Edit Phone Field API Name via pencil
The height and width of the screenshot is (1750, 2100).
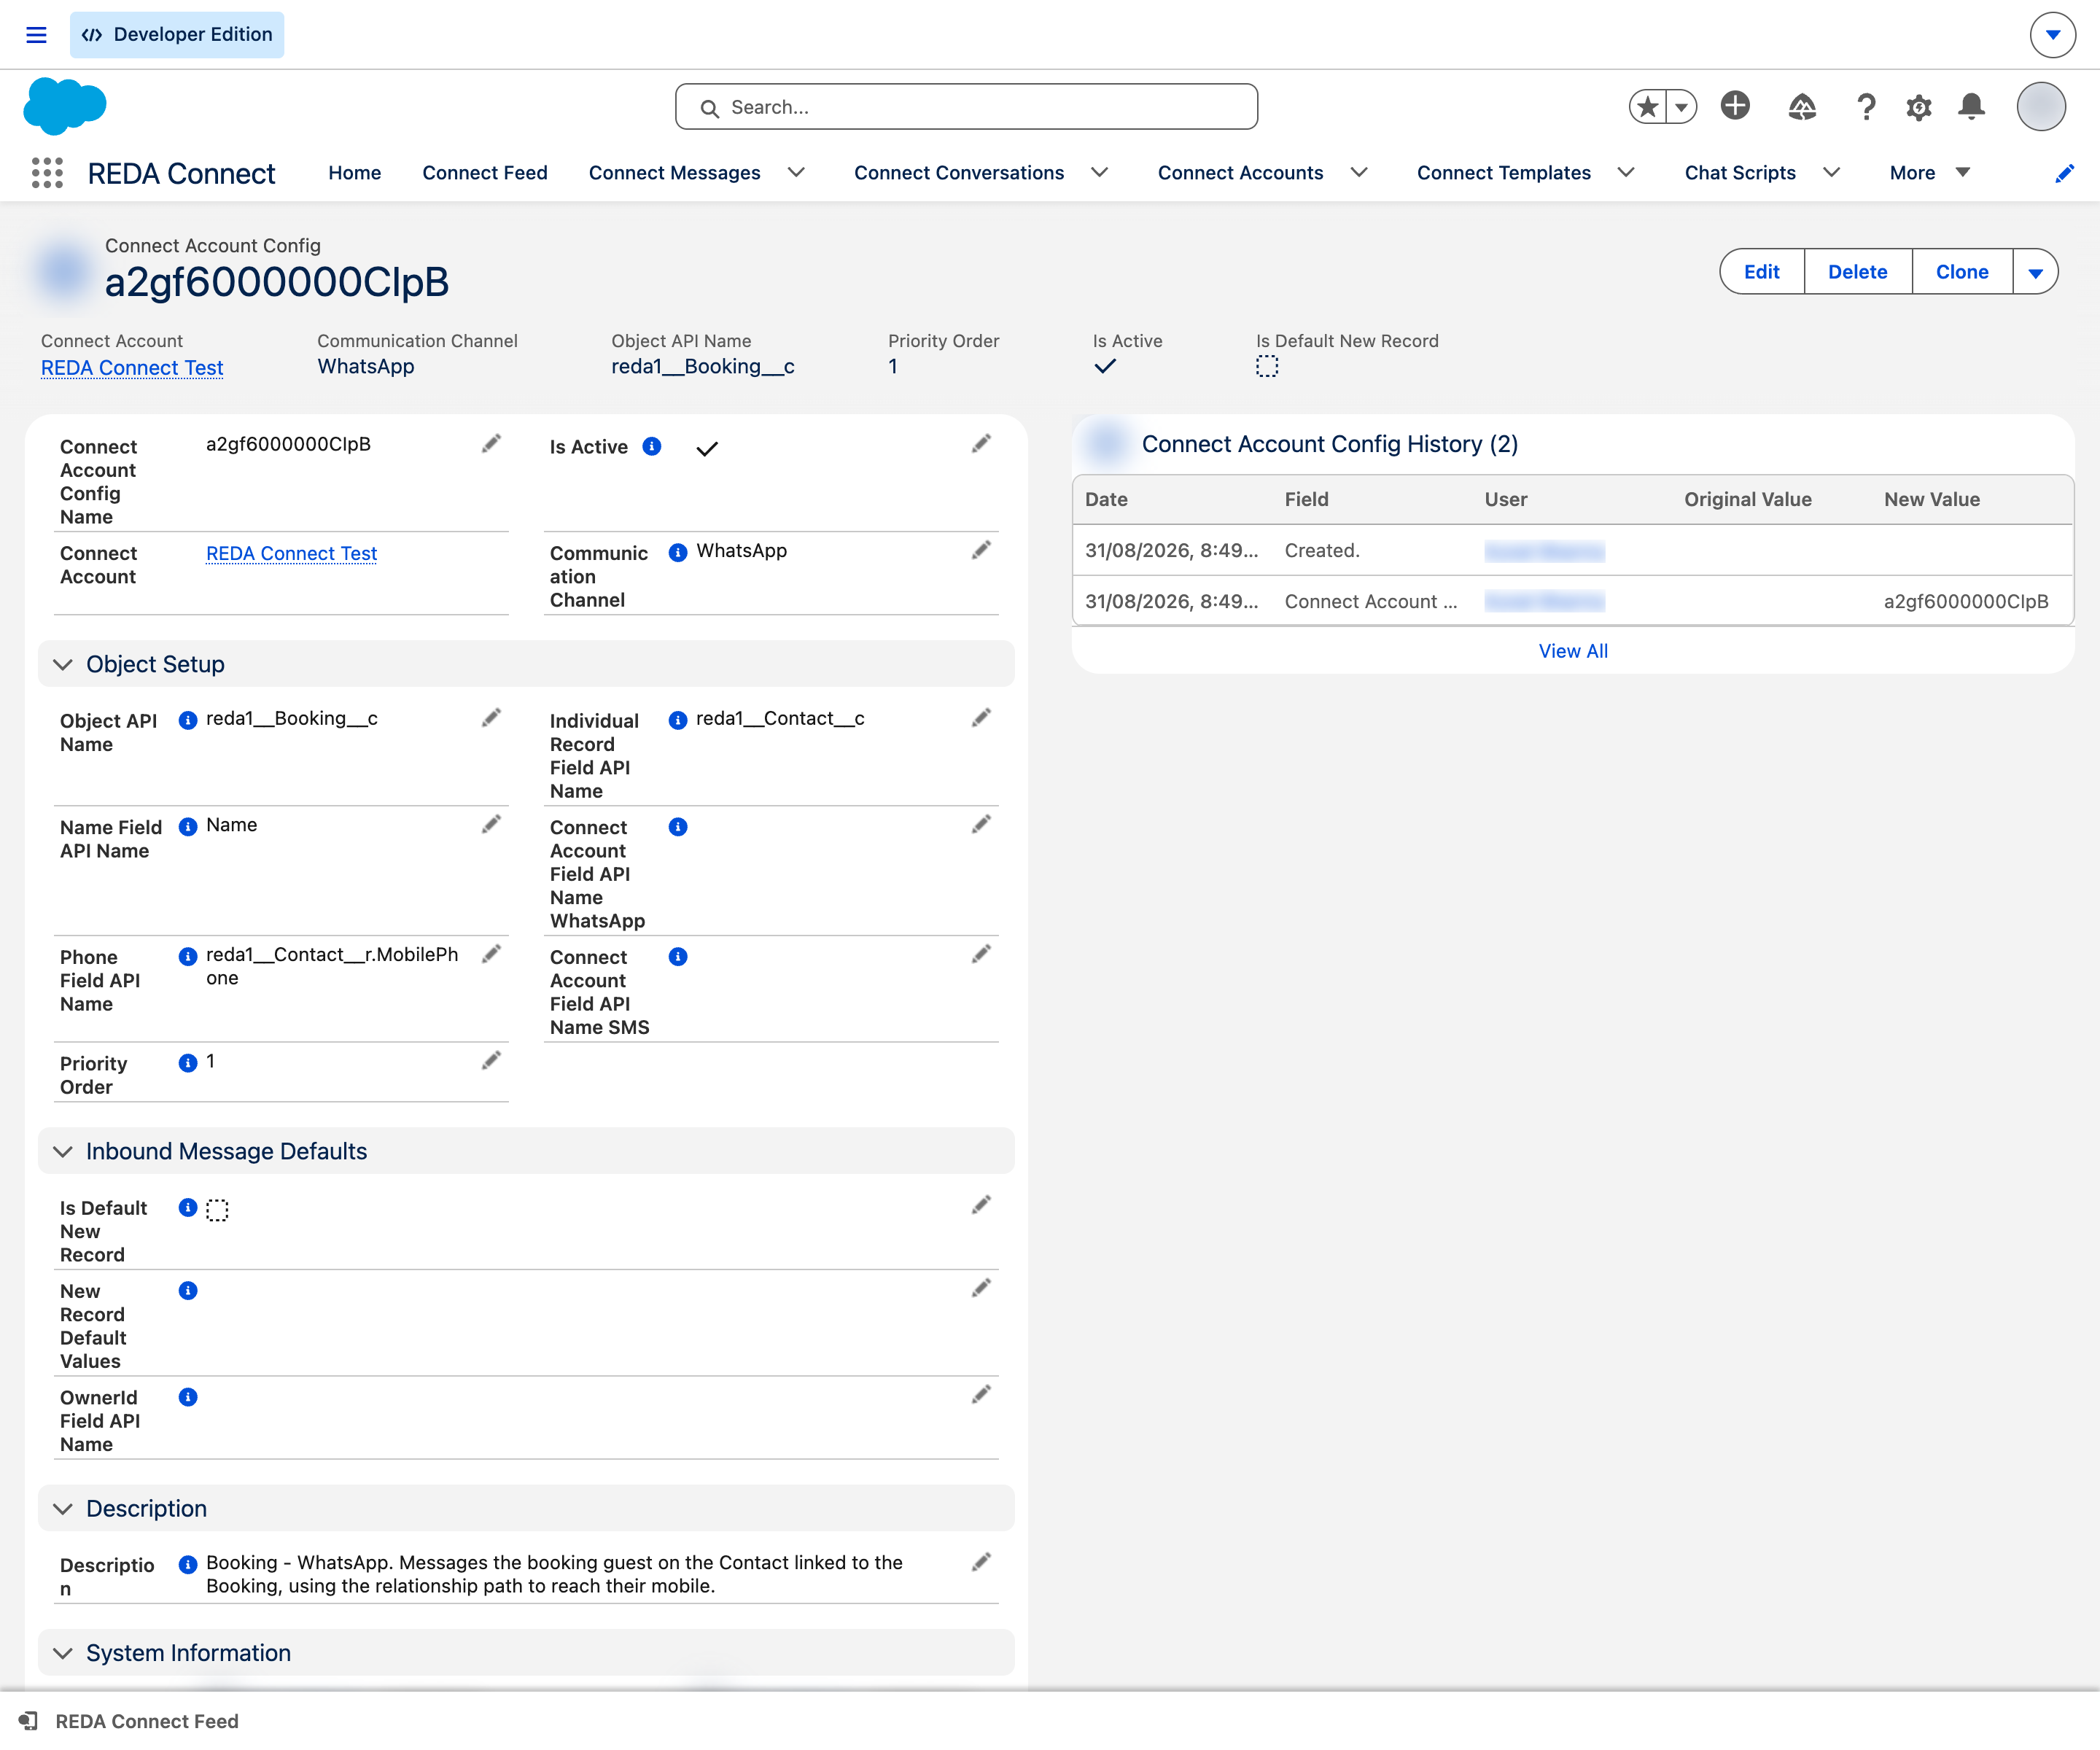click(491, 954)
